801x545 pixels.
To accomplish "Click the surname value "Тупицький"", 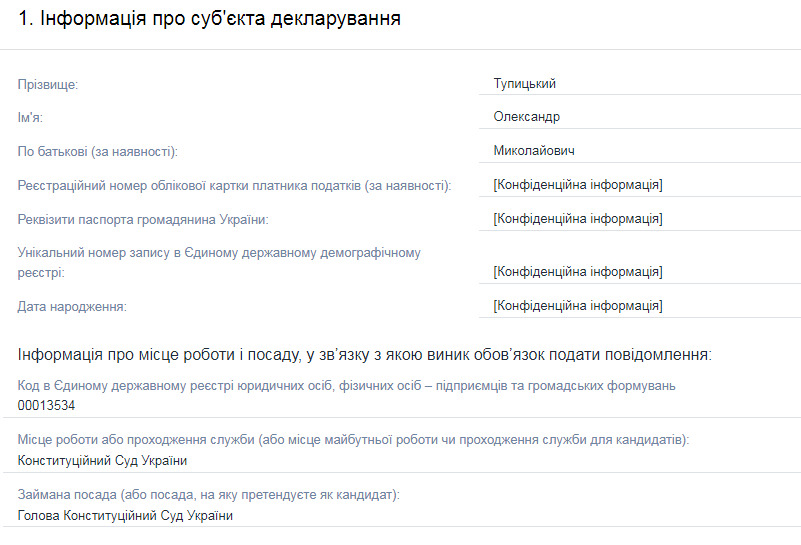I will point(524,84).
